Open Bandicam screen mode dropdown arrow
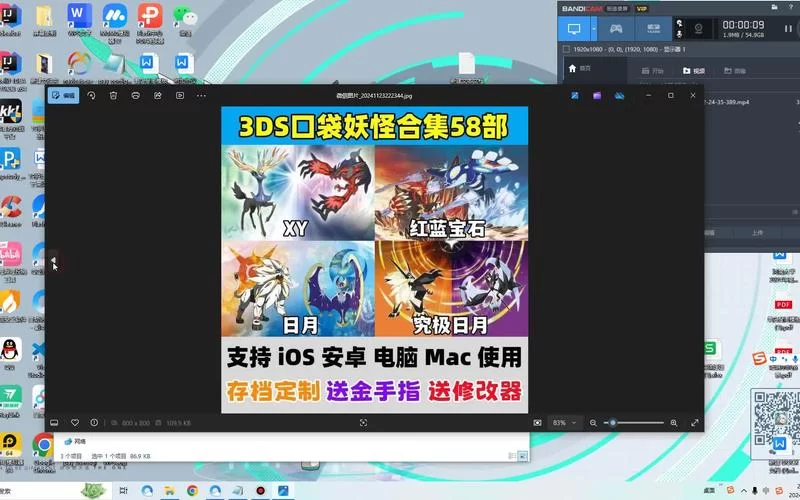The image size is (800, 500). (x=594, y=29)
